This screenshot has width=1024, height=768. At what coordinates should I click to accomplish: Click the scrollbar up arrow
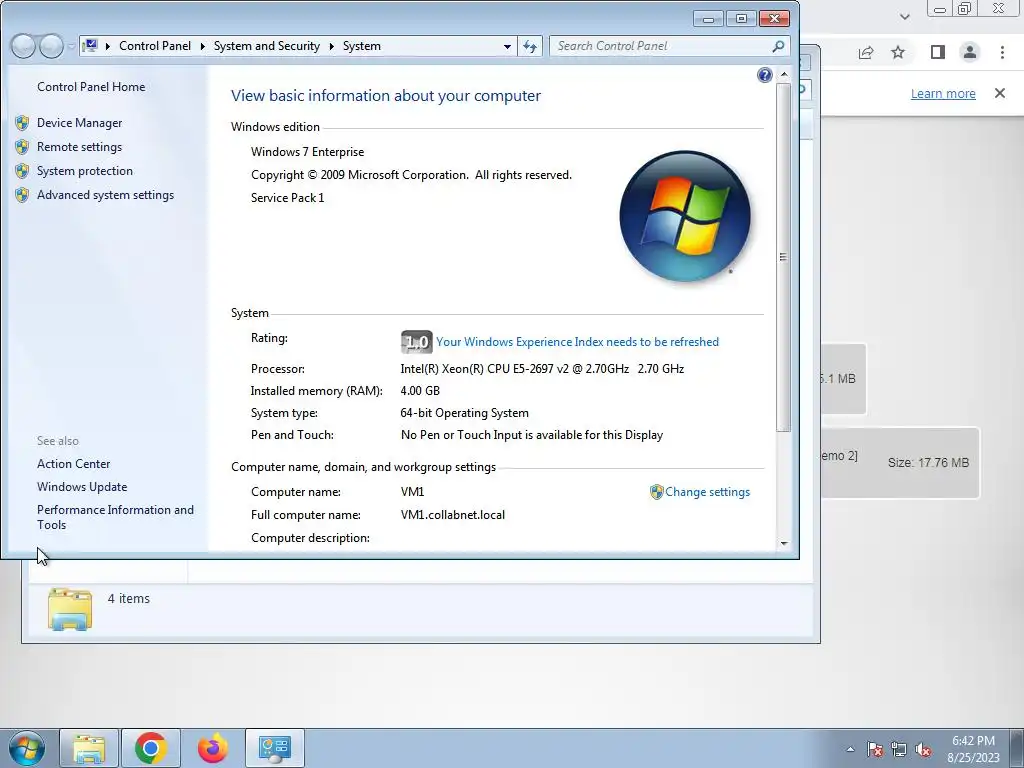(x=784, y=74)
